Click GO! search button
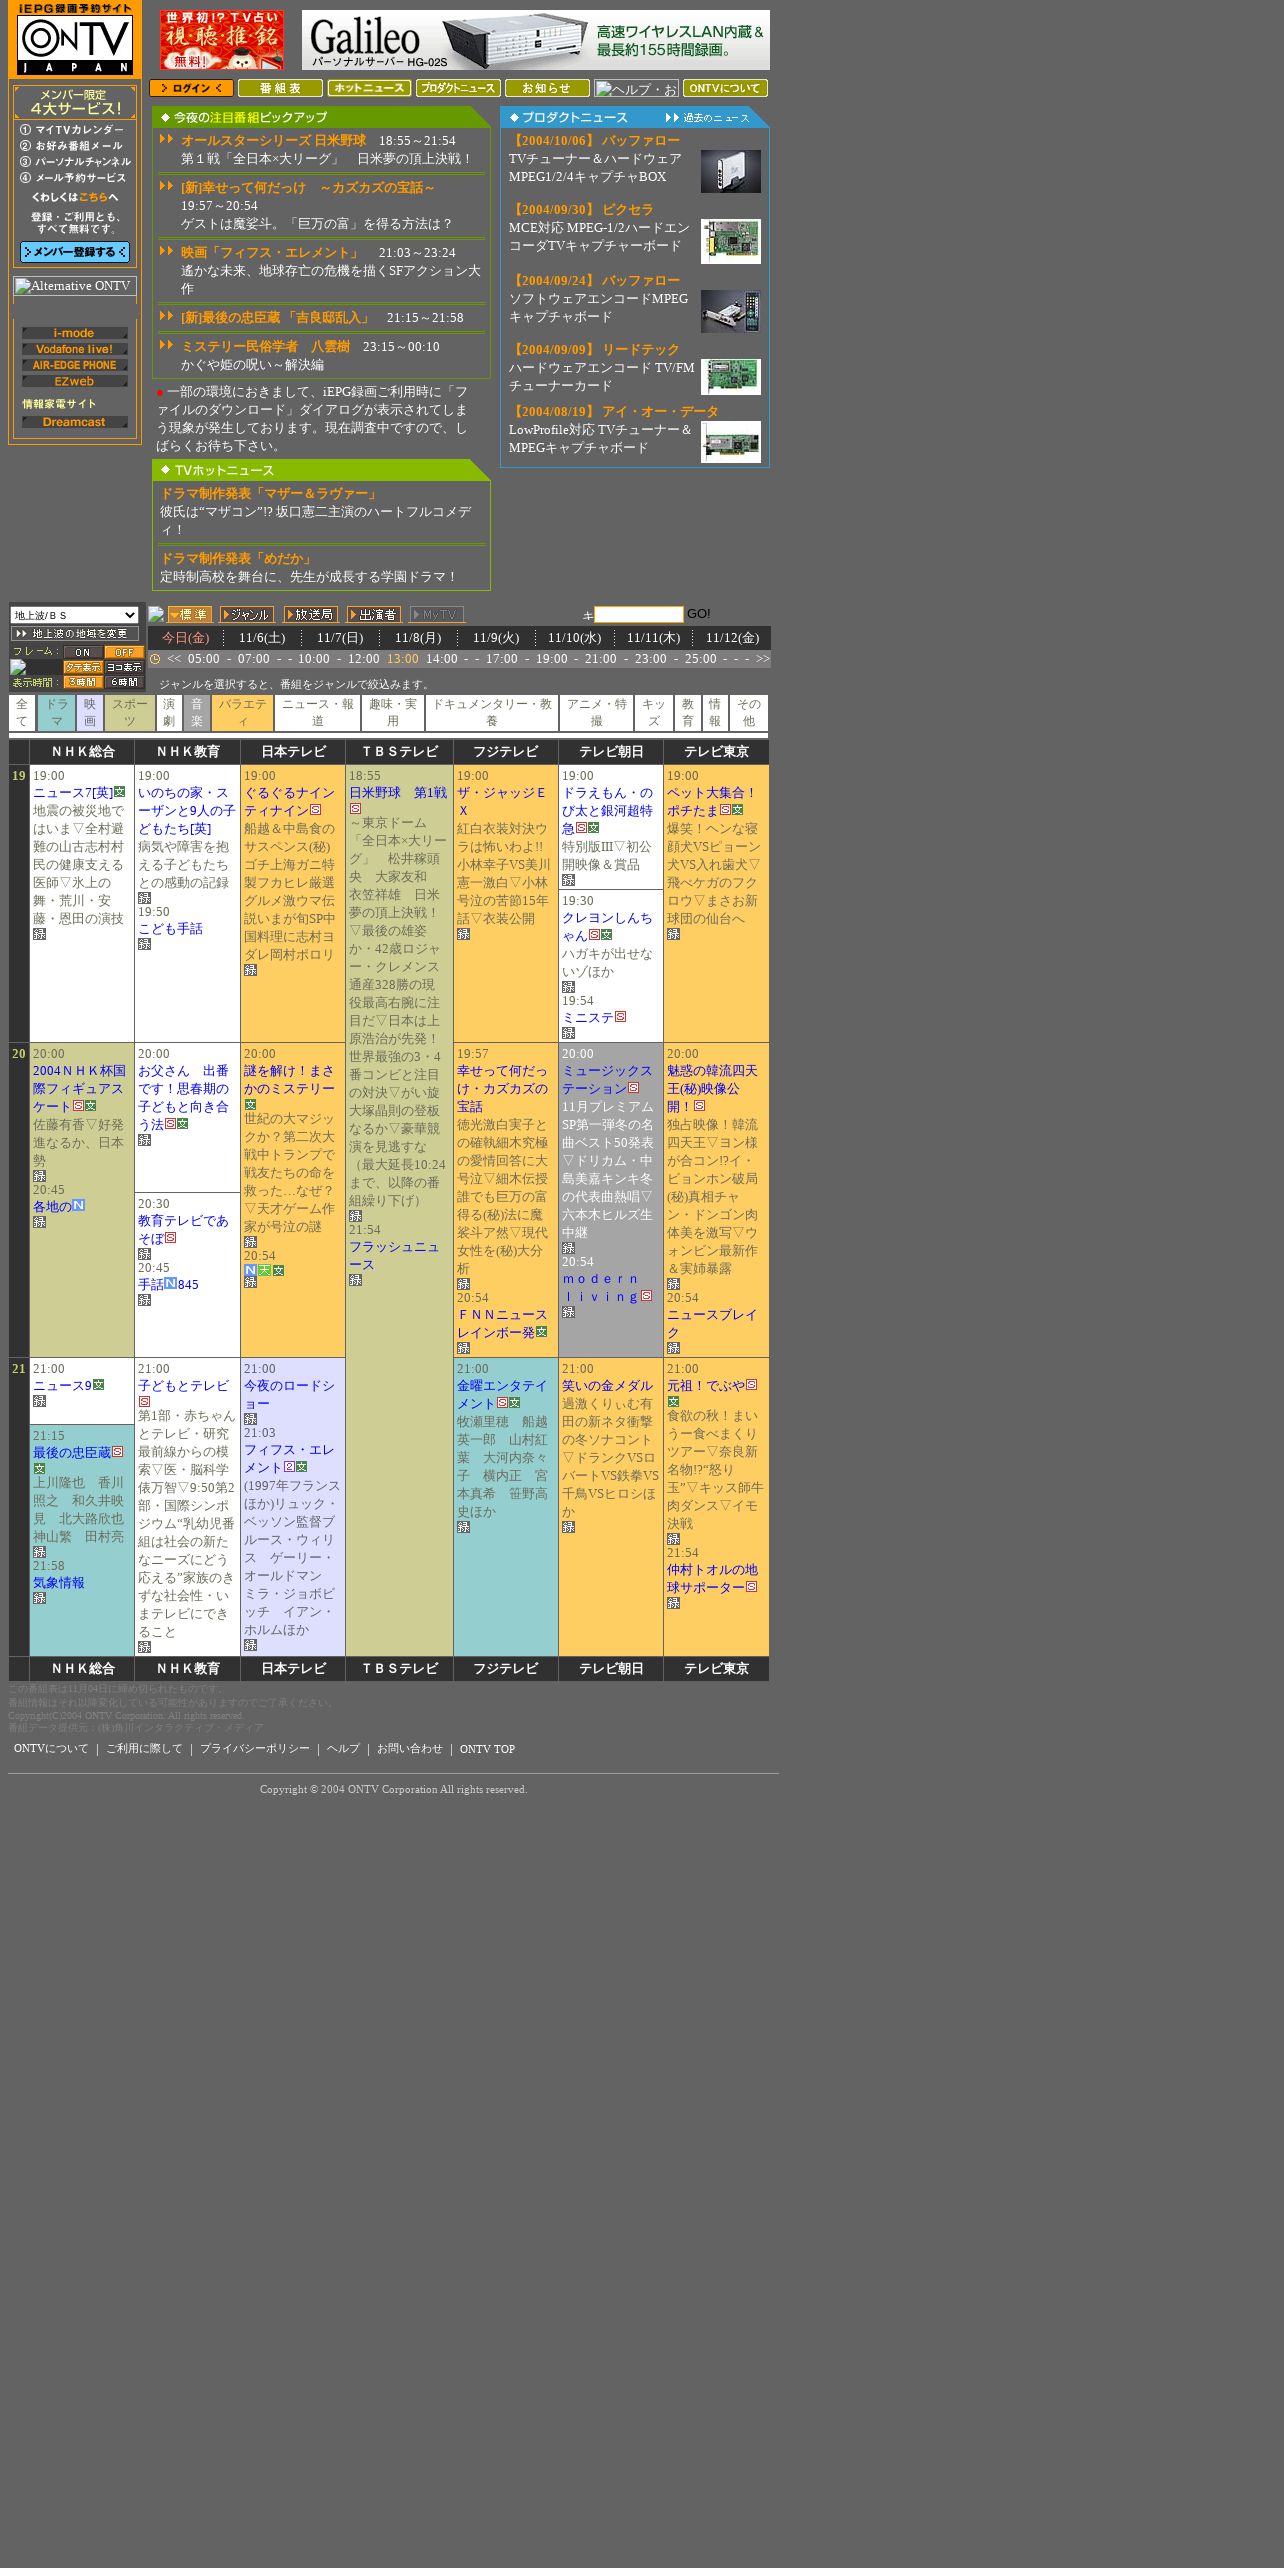Viewport: 1284px width, 2568px height. tap(698, 614)
